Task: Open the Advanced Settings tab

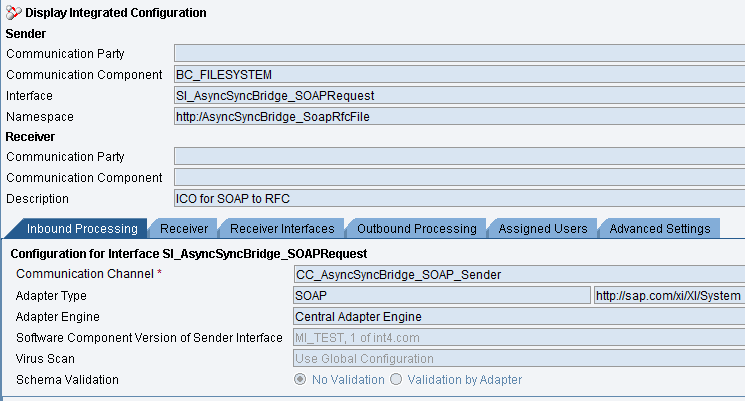Action: pyautogui.click(x=659, y=229)
